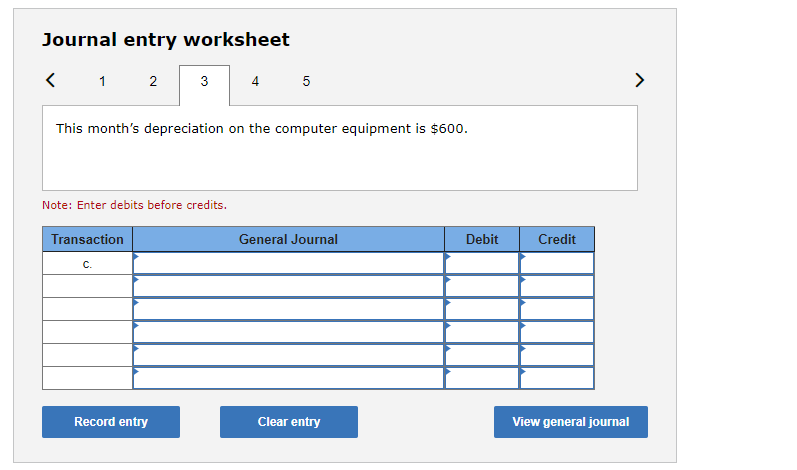Click the Record entry button
The height and width of the screenshot is (470, 797).
[x=111, y=422]
